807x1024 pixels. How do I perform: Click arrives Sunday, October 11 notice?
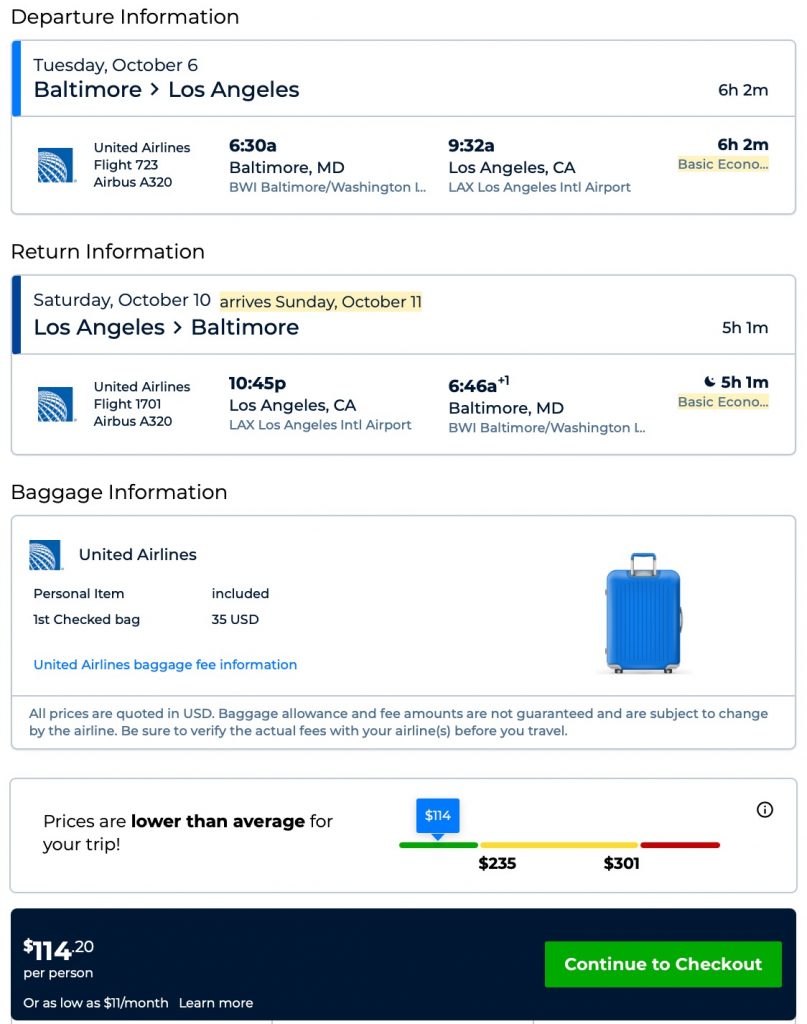[x=321, y=301]
